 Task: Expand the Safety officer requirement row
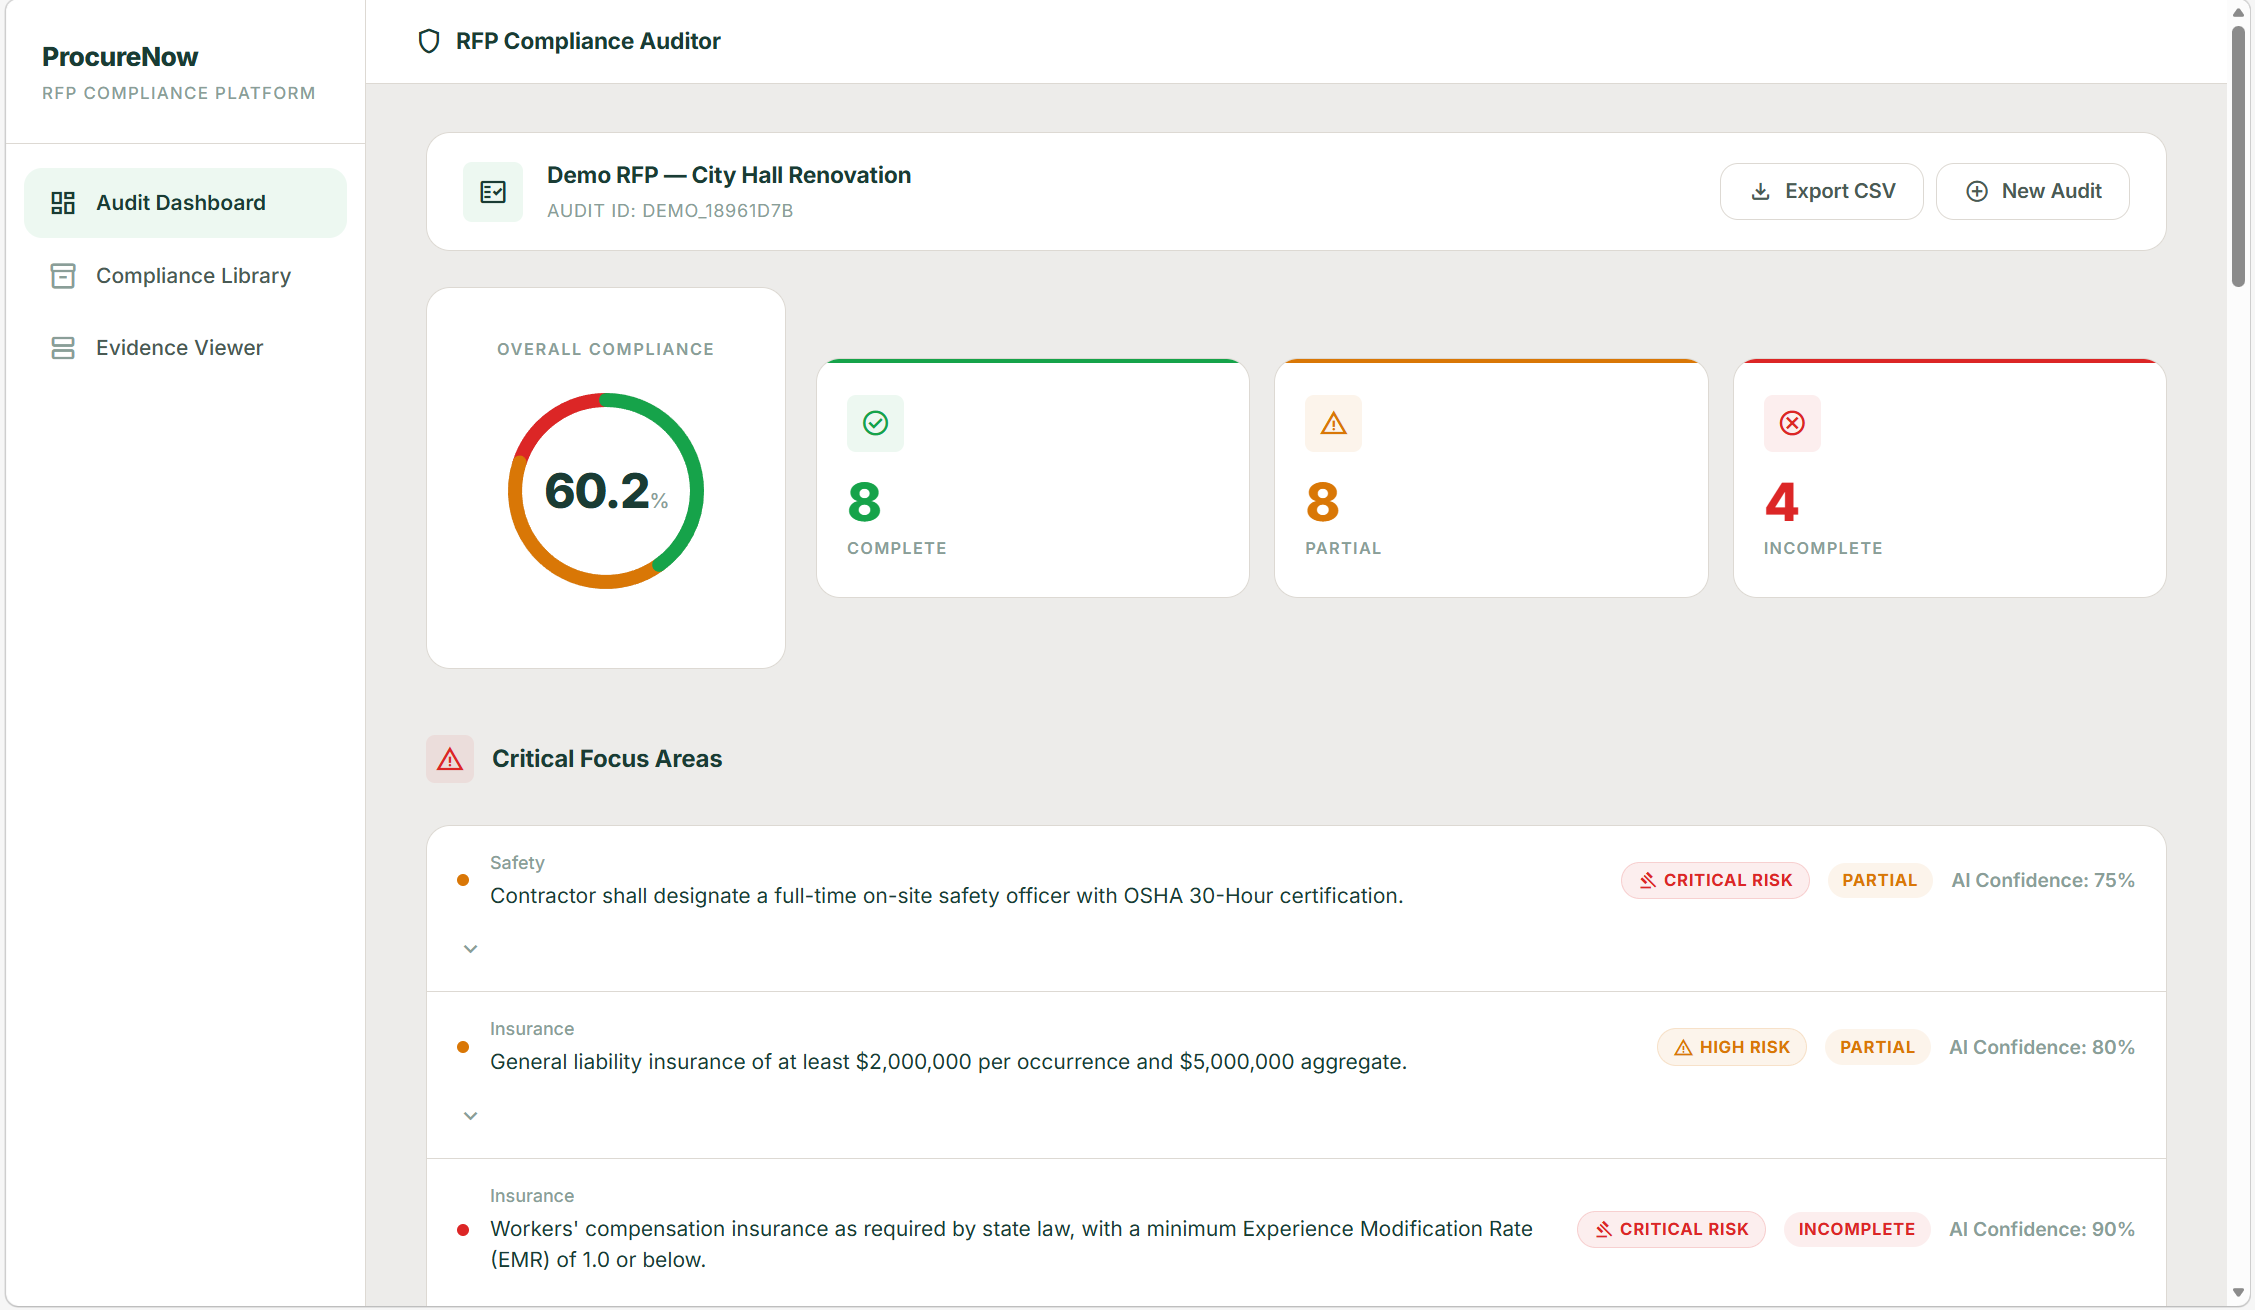[x=470, y=949]
